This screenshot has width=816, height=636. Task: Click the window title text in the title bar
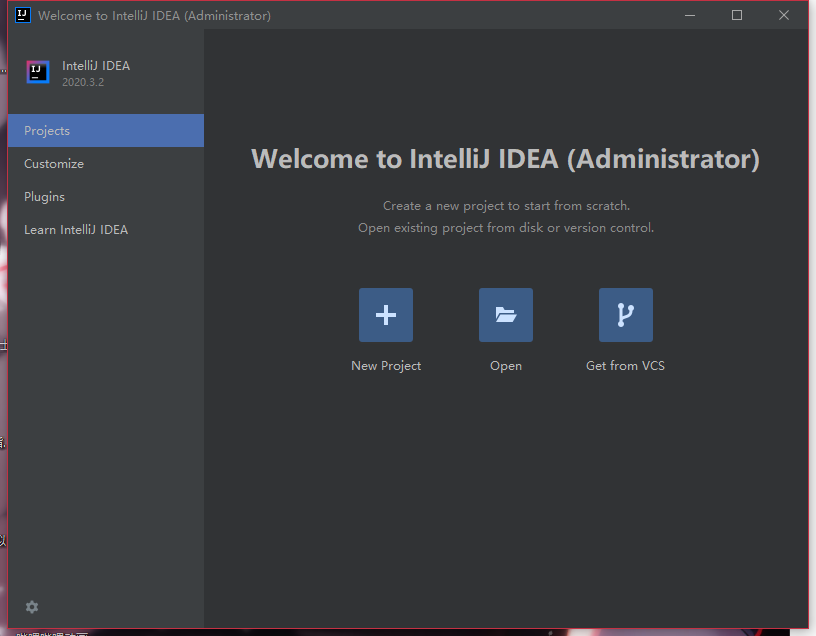tap(155, 16)
